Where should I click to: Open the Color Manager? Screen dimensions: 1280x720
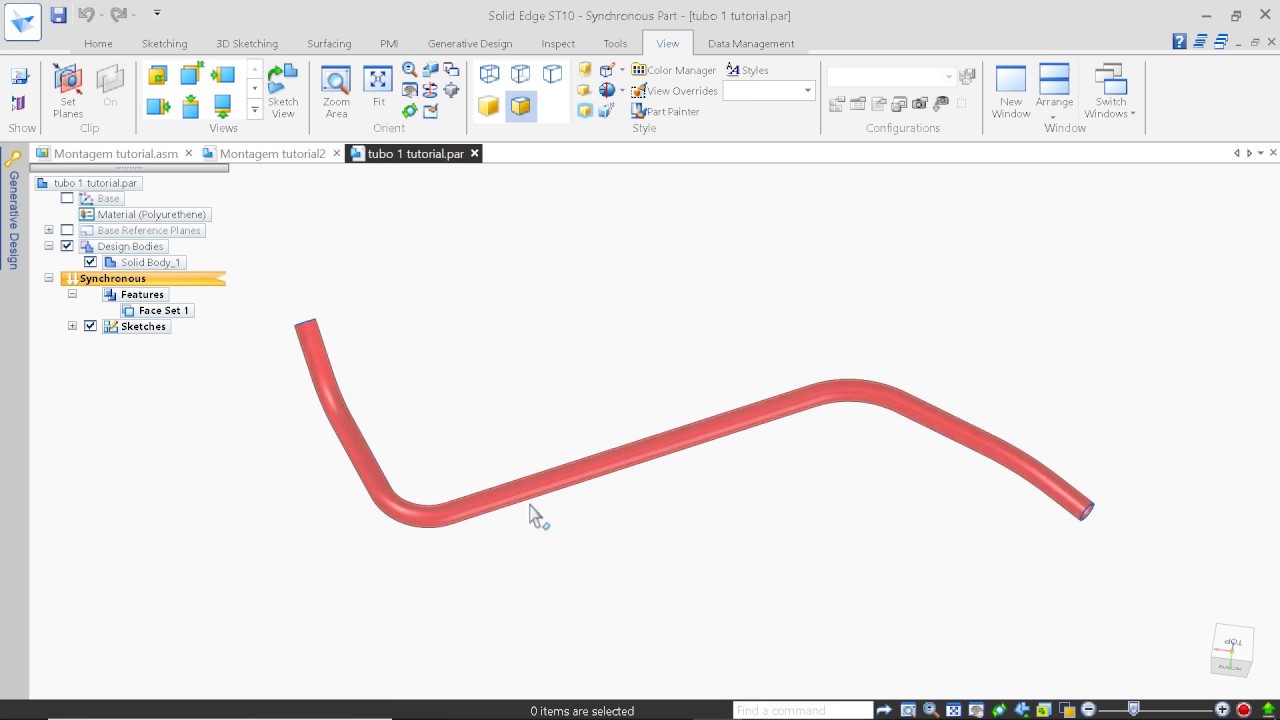coord(674,70)
